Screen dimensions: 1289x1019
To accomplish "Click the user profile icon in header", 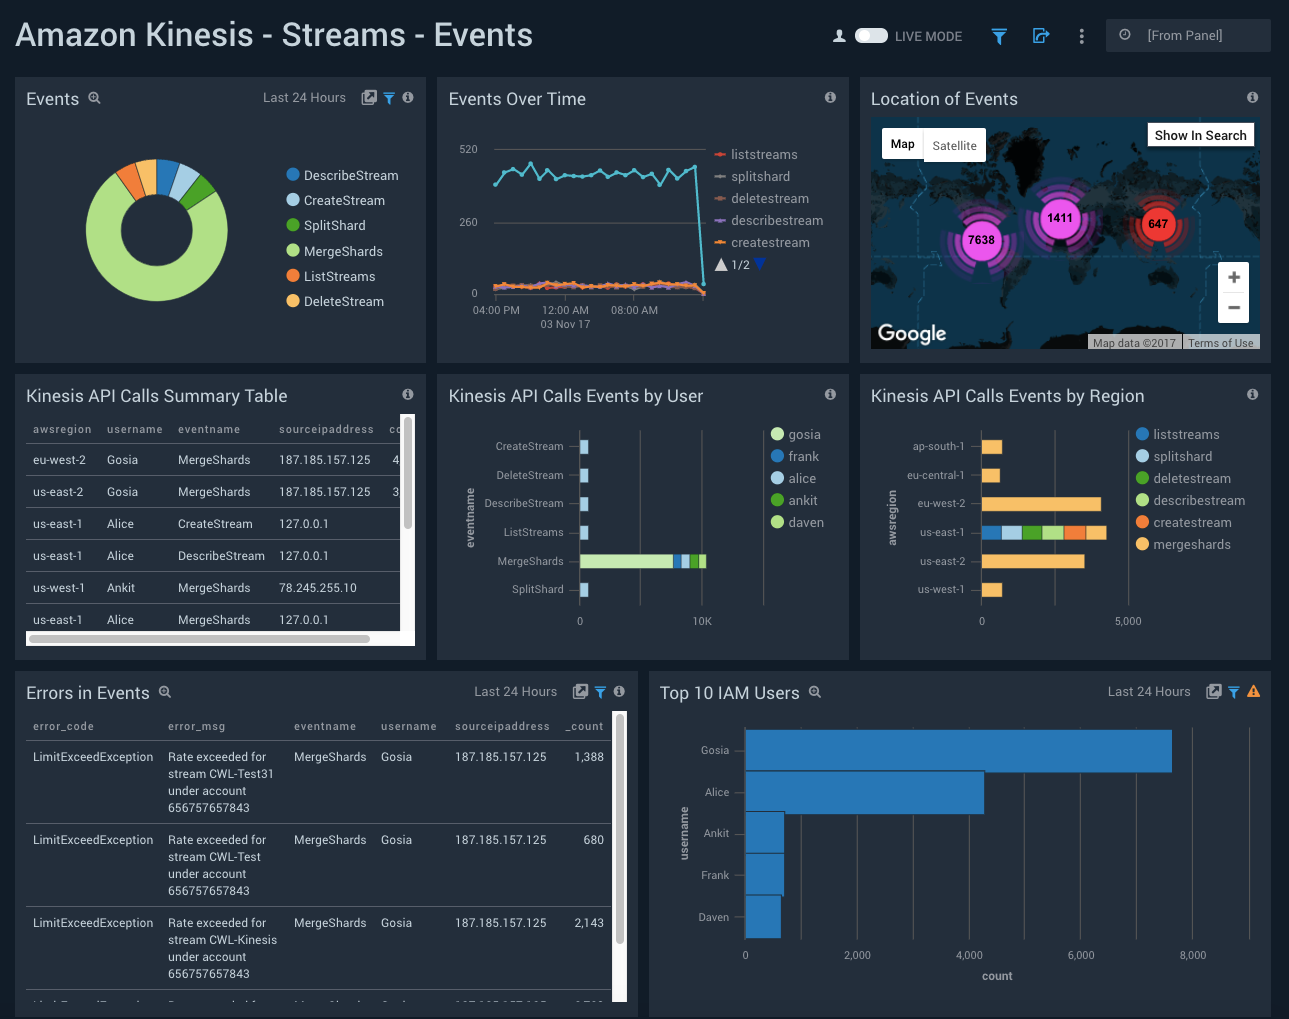I will pos(839,36).
